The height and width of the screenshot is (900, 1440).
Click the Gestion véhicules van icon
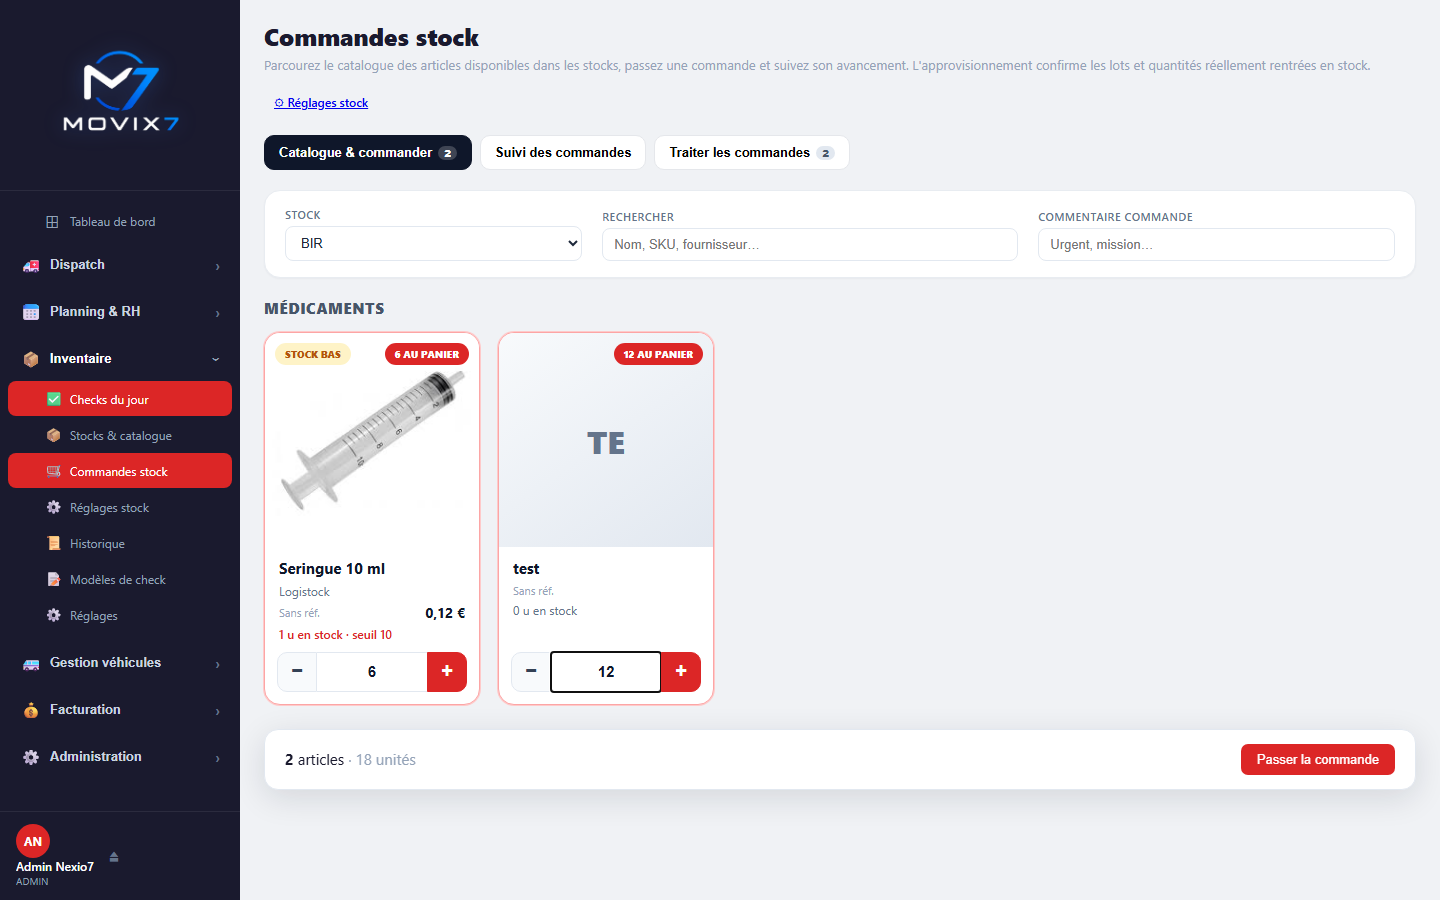[x=31, y=663]
